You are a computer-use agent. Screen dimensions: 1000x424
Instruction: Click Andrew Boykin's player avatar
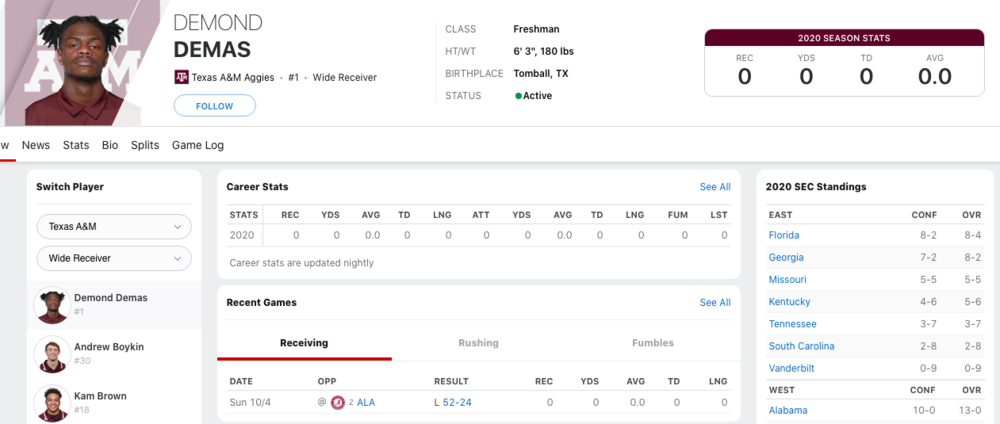(51, 353)
